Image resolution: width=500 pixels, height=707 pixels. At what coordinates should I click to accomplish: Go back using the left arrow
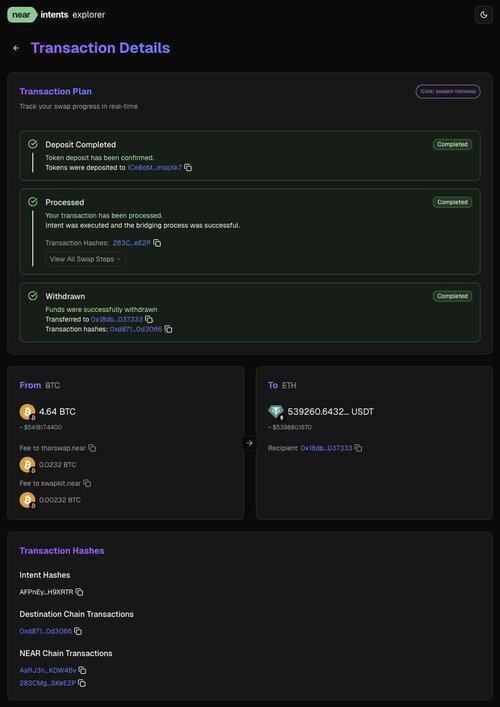click(16, 48)
